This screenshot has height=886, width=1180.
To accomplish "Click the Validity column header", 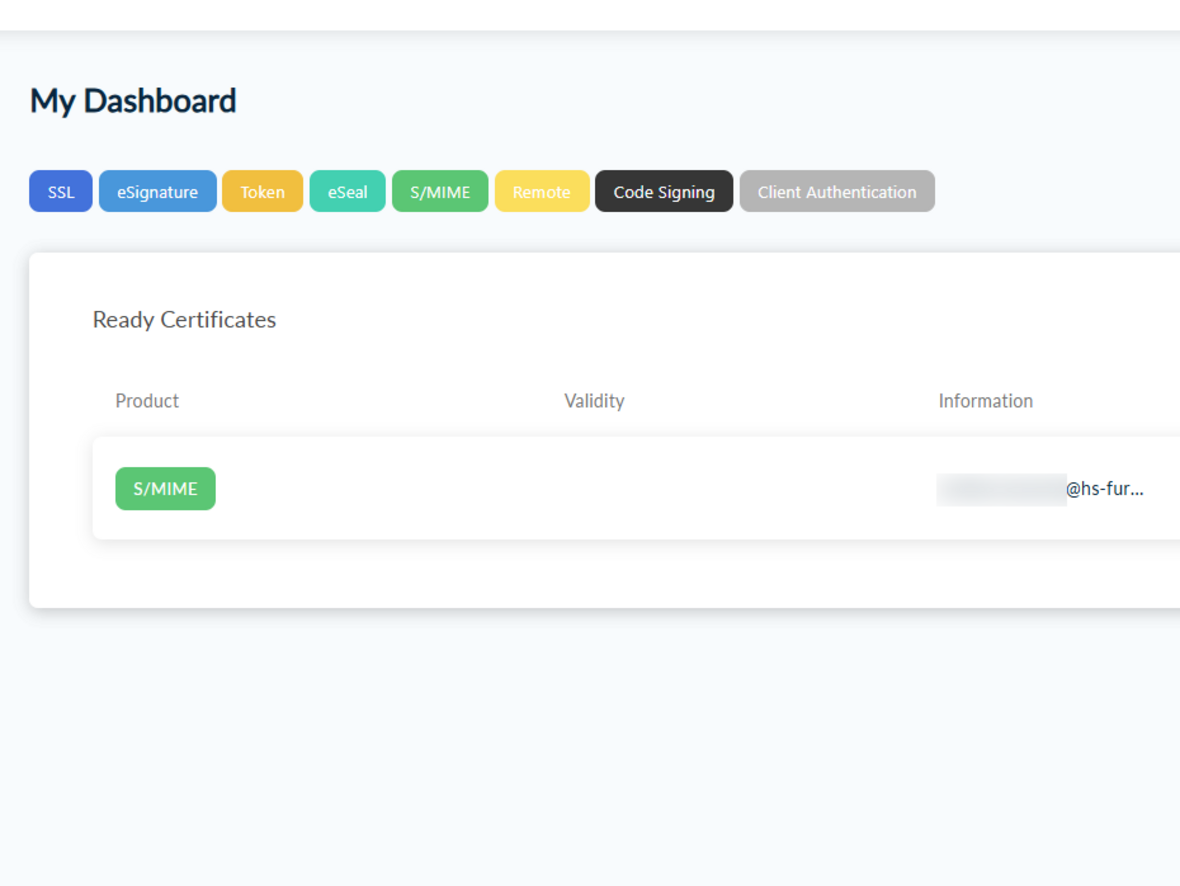I will click(594, 401).
